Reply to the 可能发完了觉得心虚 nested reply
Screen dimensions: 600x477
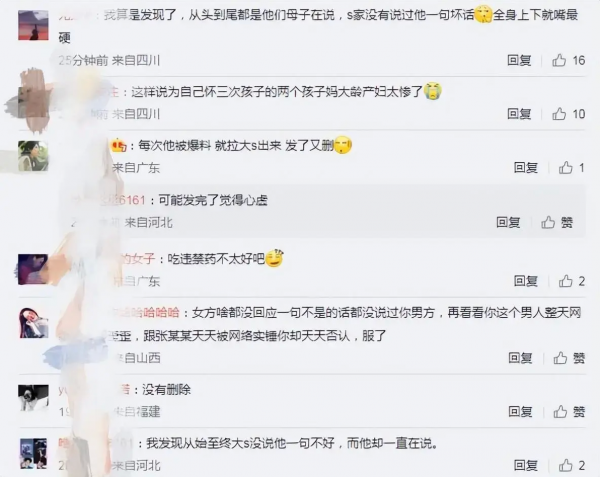(x=508, y=222)
